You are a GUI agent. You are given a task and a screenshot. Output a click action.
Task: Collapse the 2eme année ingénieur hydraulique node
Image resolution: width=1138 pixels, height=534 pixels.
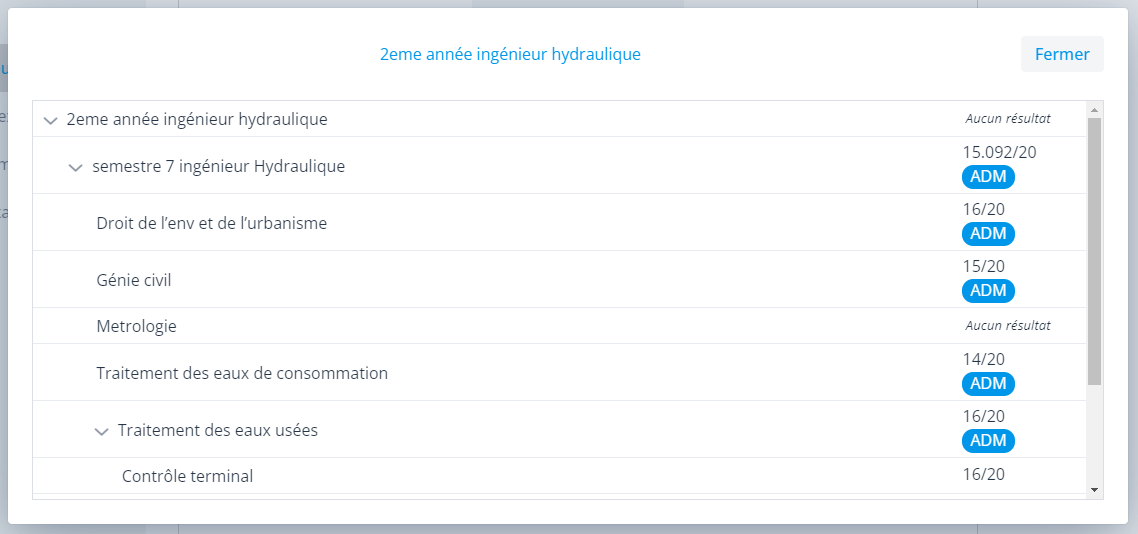click(x=51, y=120)
